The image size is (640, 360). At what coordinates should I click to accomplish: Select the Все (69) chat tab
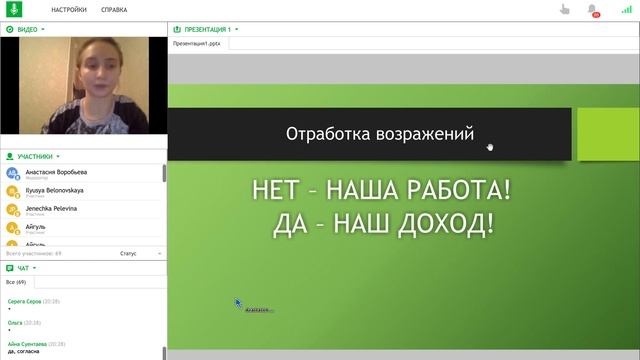point(16,282)
